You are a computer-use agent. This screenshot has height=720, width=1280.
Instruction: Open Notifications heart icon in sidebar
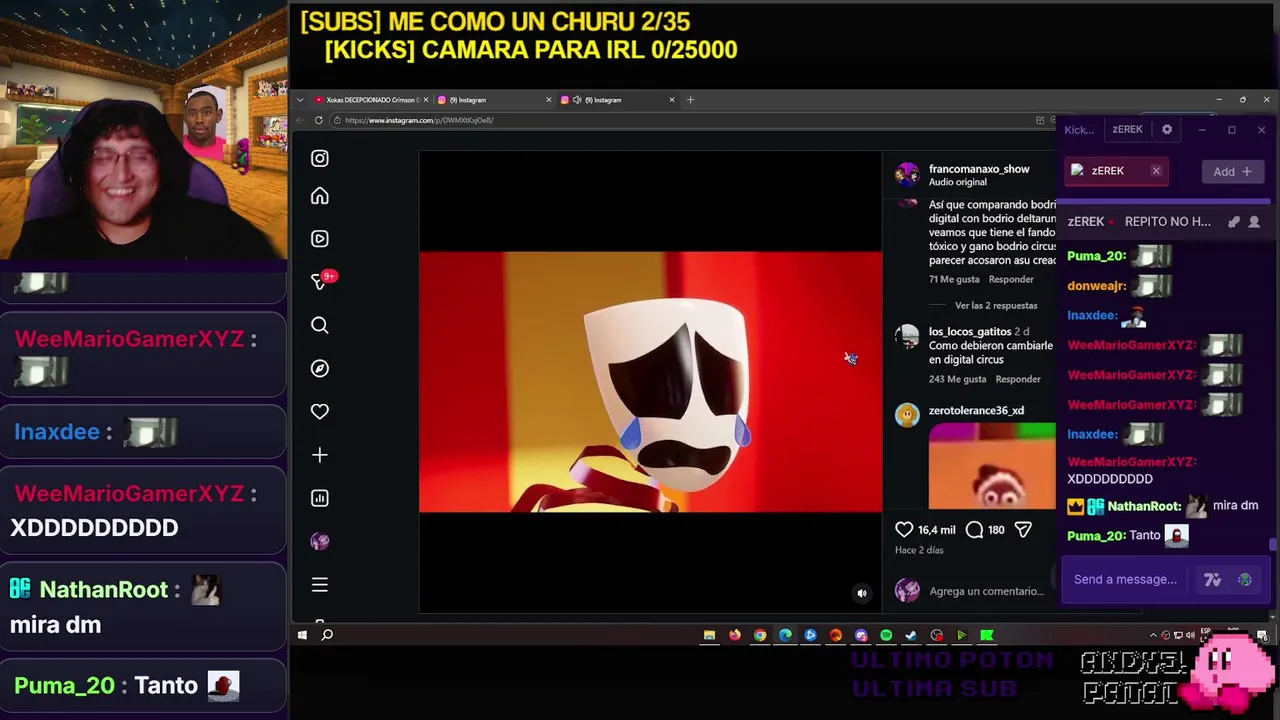tap(320, 411)
